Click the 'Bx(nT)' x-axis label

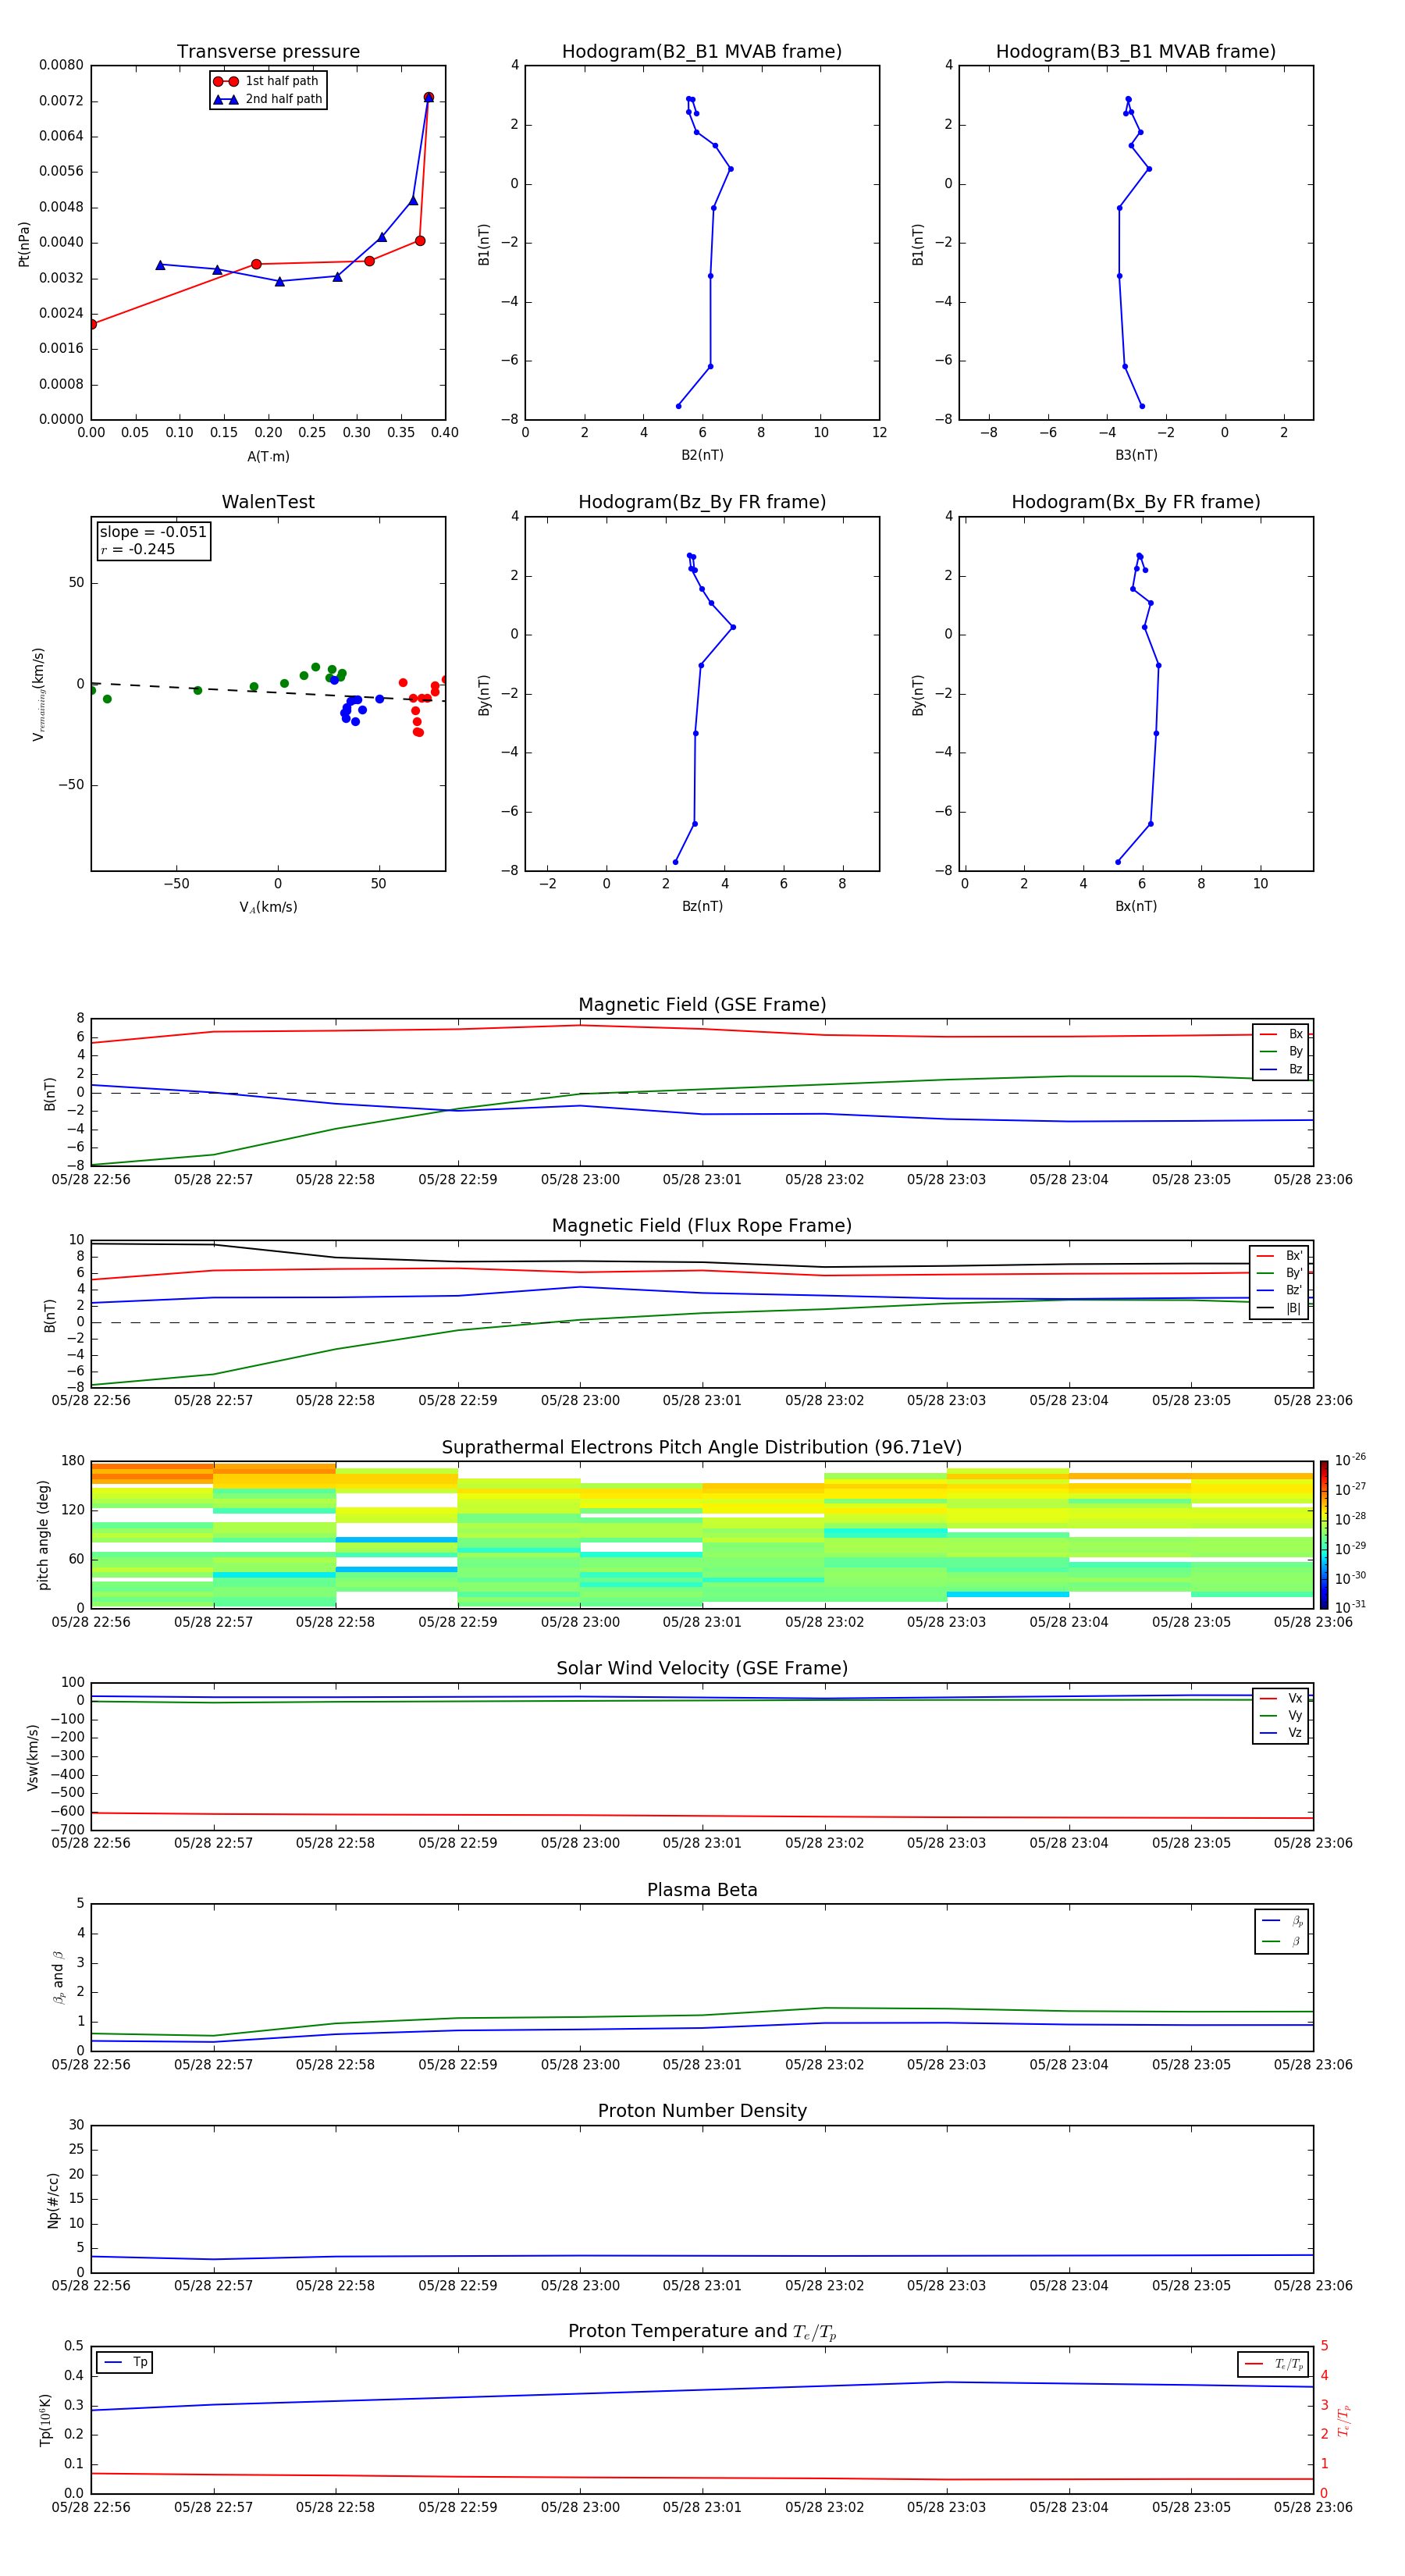tap(1136, 906)
